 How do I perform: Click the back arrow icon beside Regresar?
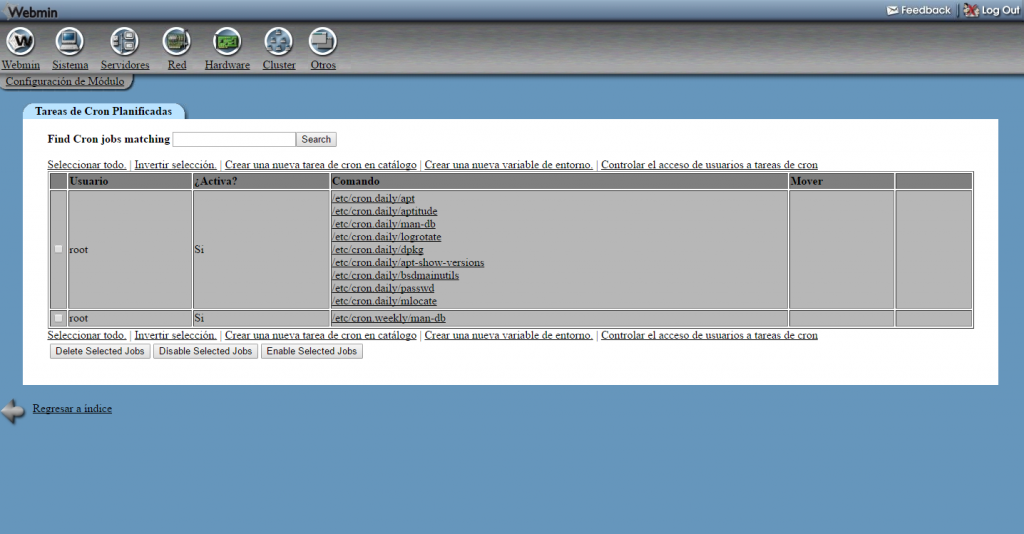pos(14,410)
